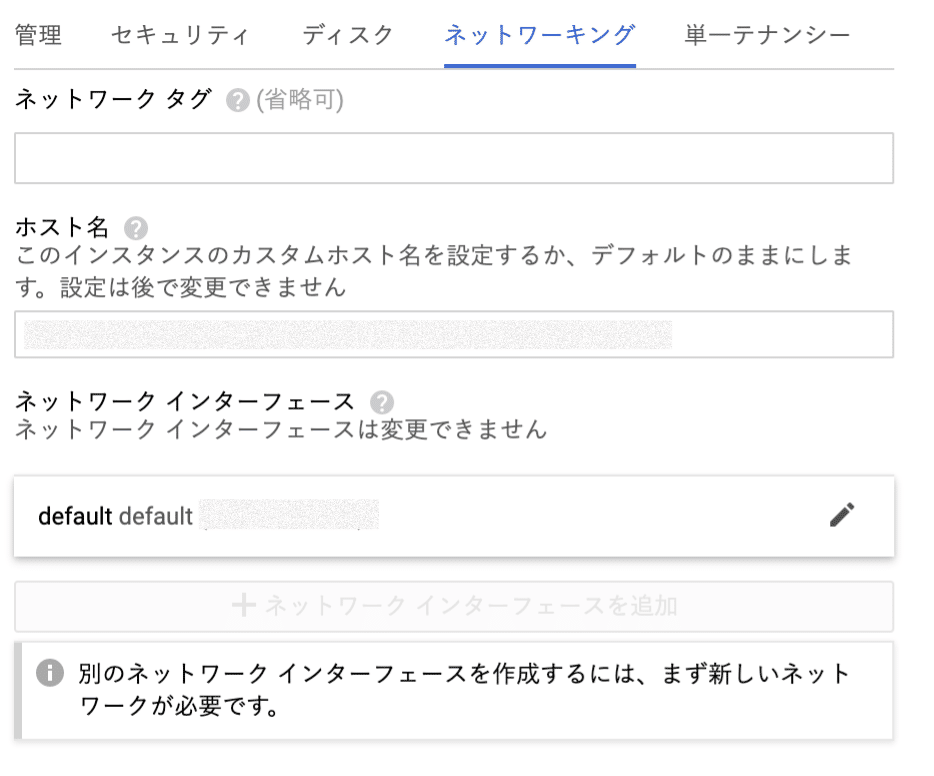Image resolution: width=934 pixels, height=776 pixels.
Task: Select the 単一テナンシー tab
Action: (767, 34)
